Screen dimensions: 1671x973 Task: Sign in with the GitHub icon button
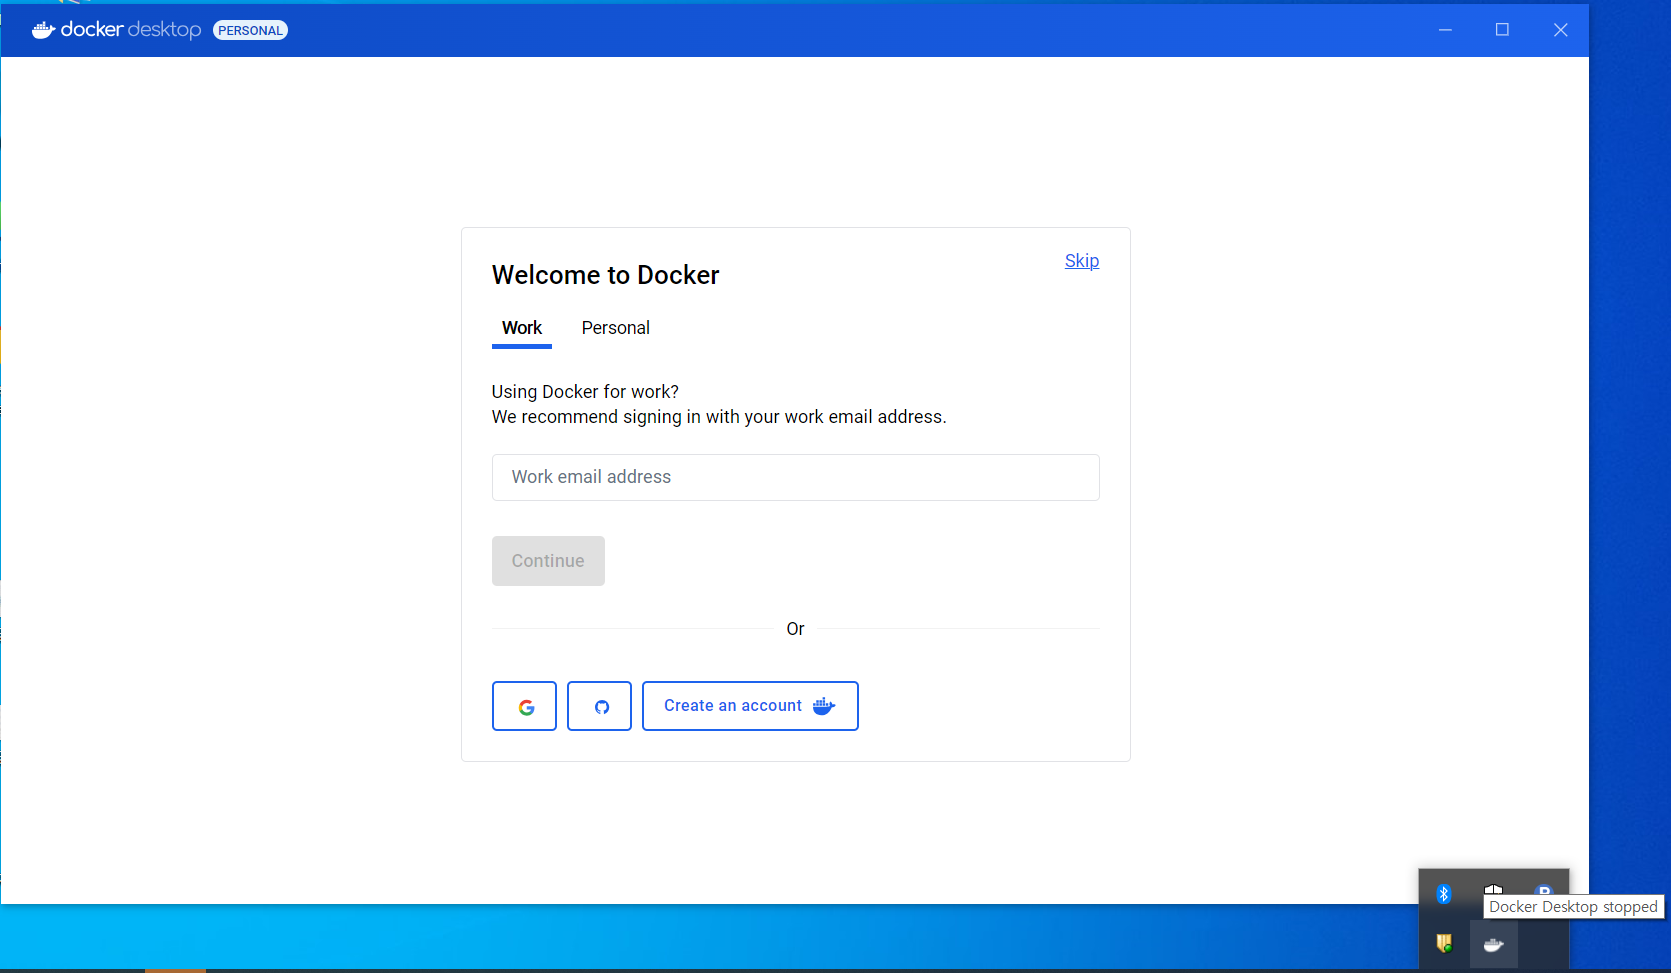[x=599, y=706]
